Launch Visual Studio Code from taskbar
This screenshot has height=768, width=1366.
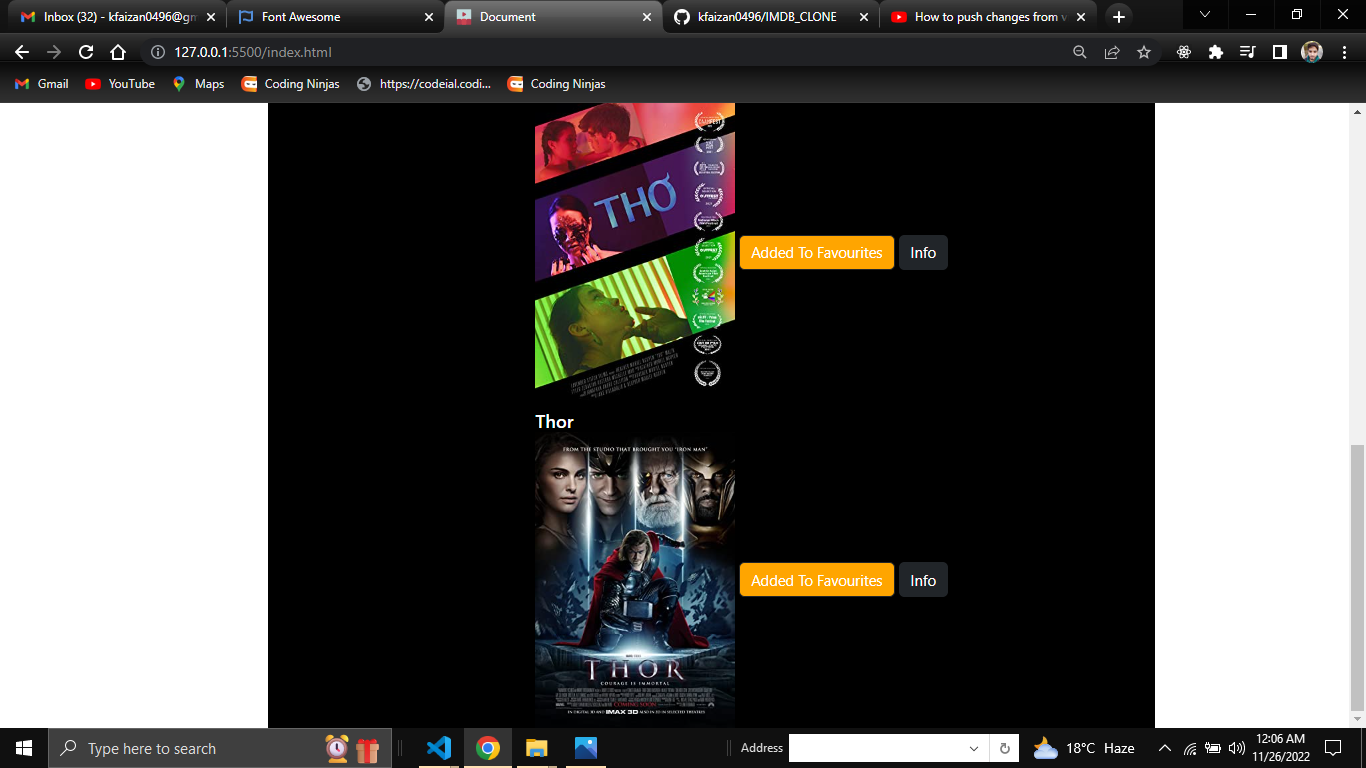click(x=439, y=747)
